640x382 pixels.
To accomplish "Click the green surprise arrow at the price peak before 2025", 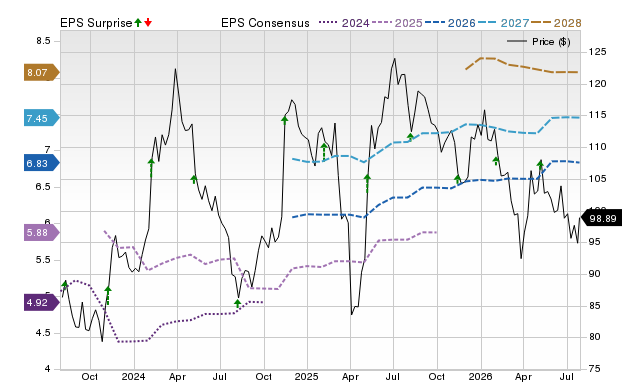I will click(x=284, y=119).
